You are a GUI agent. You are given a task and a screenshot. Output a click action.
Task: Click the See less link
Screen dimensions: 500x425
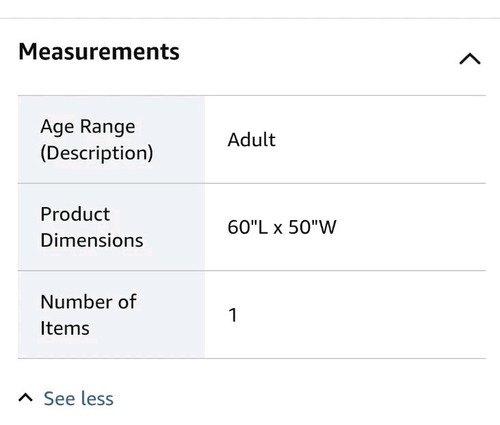click(78, 399)
